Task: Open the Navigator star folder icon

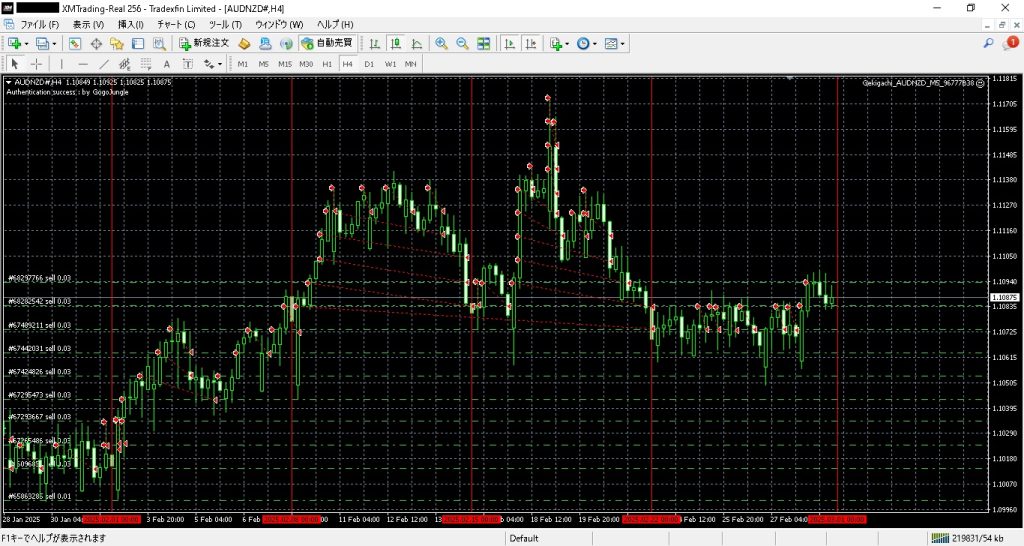Action: pyautogui.click(x=117, y=44)
